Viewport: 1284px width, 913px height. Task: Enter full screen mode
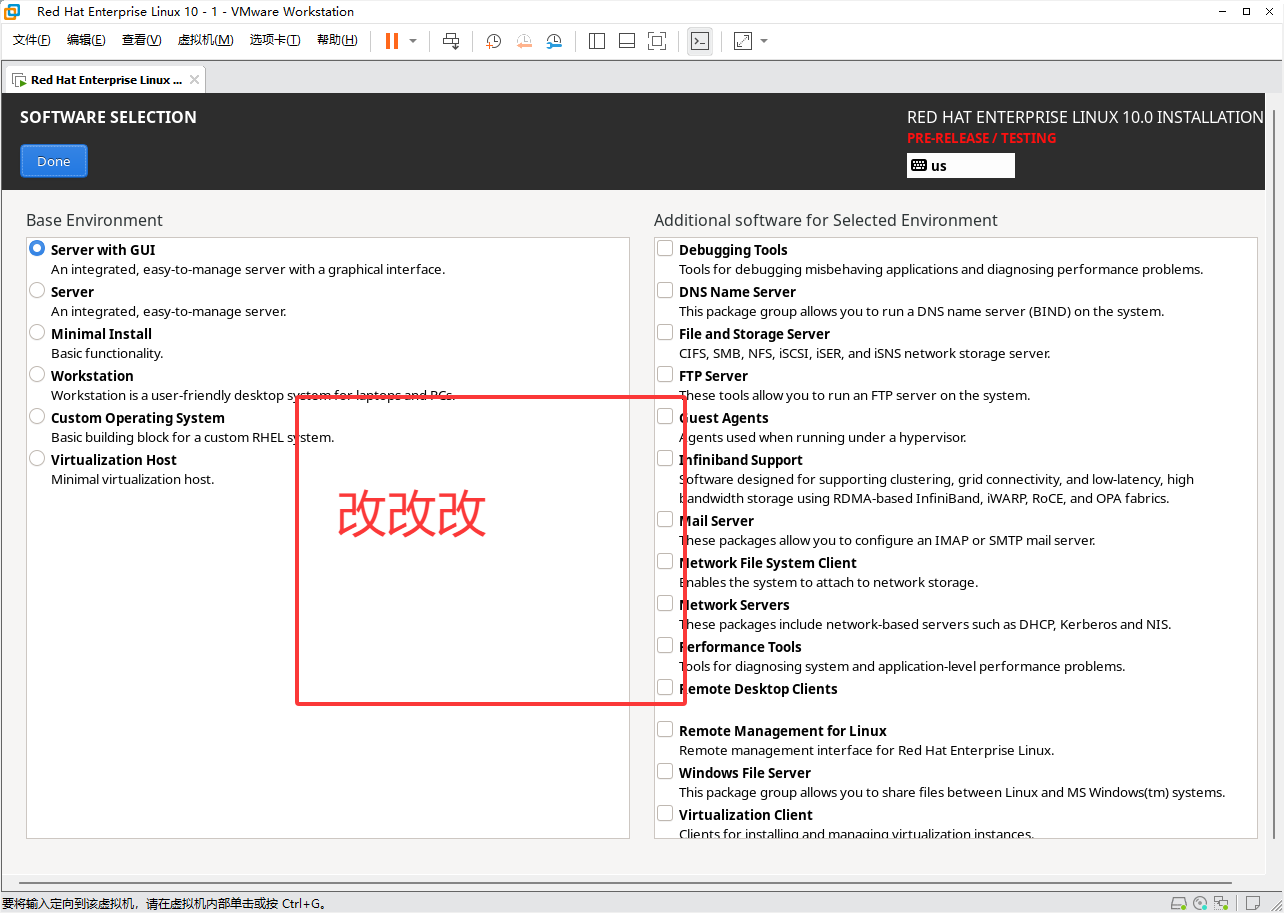(657, 41)
